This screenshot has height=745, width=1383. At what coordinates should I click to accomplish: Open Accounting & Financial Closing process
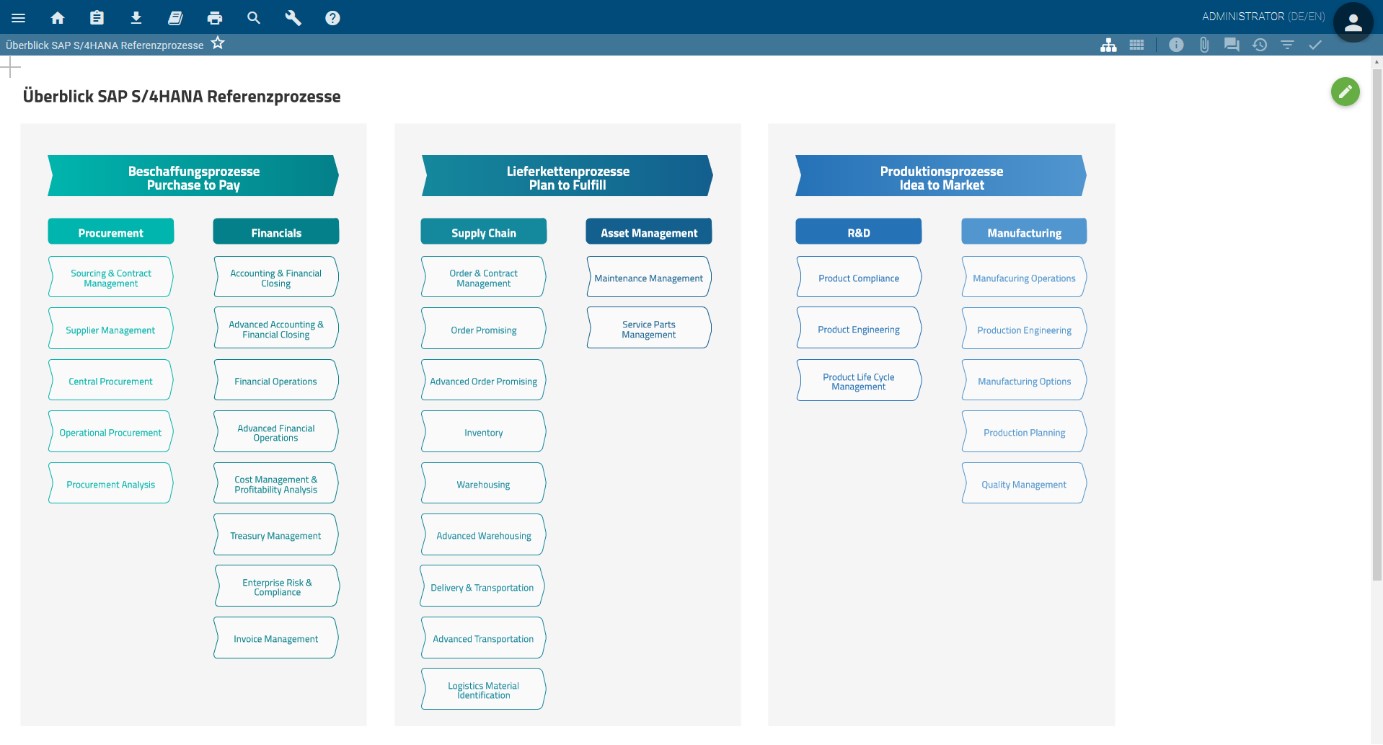(x=276, y=277)
